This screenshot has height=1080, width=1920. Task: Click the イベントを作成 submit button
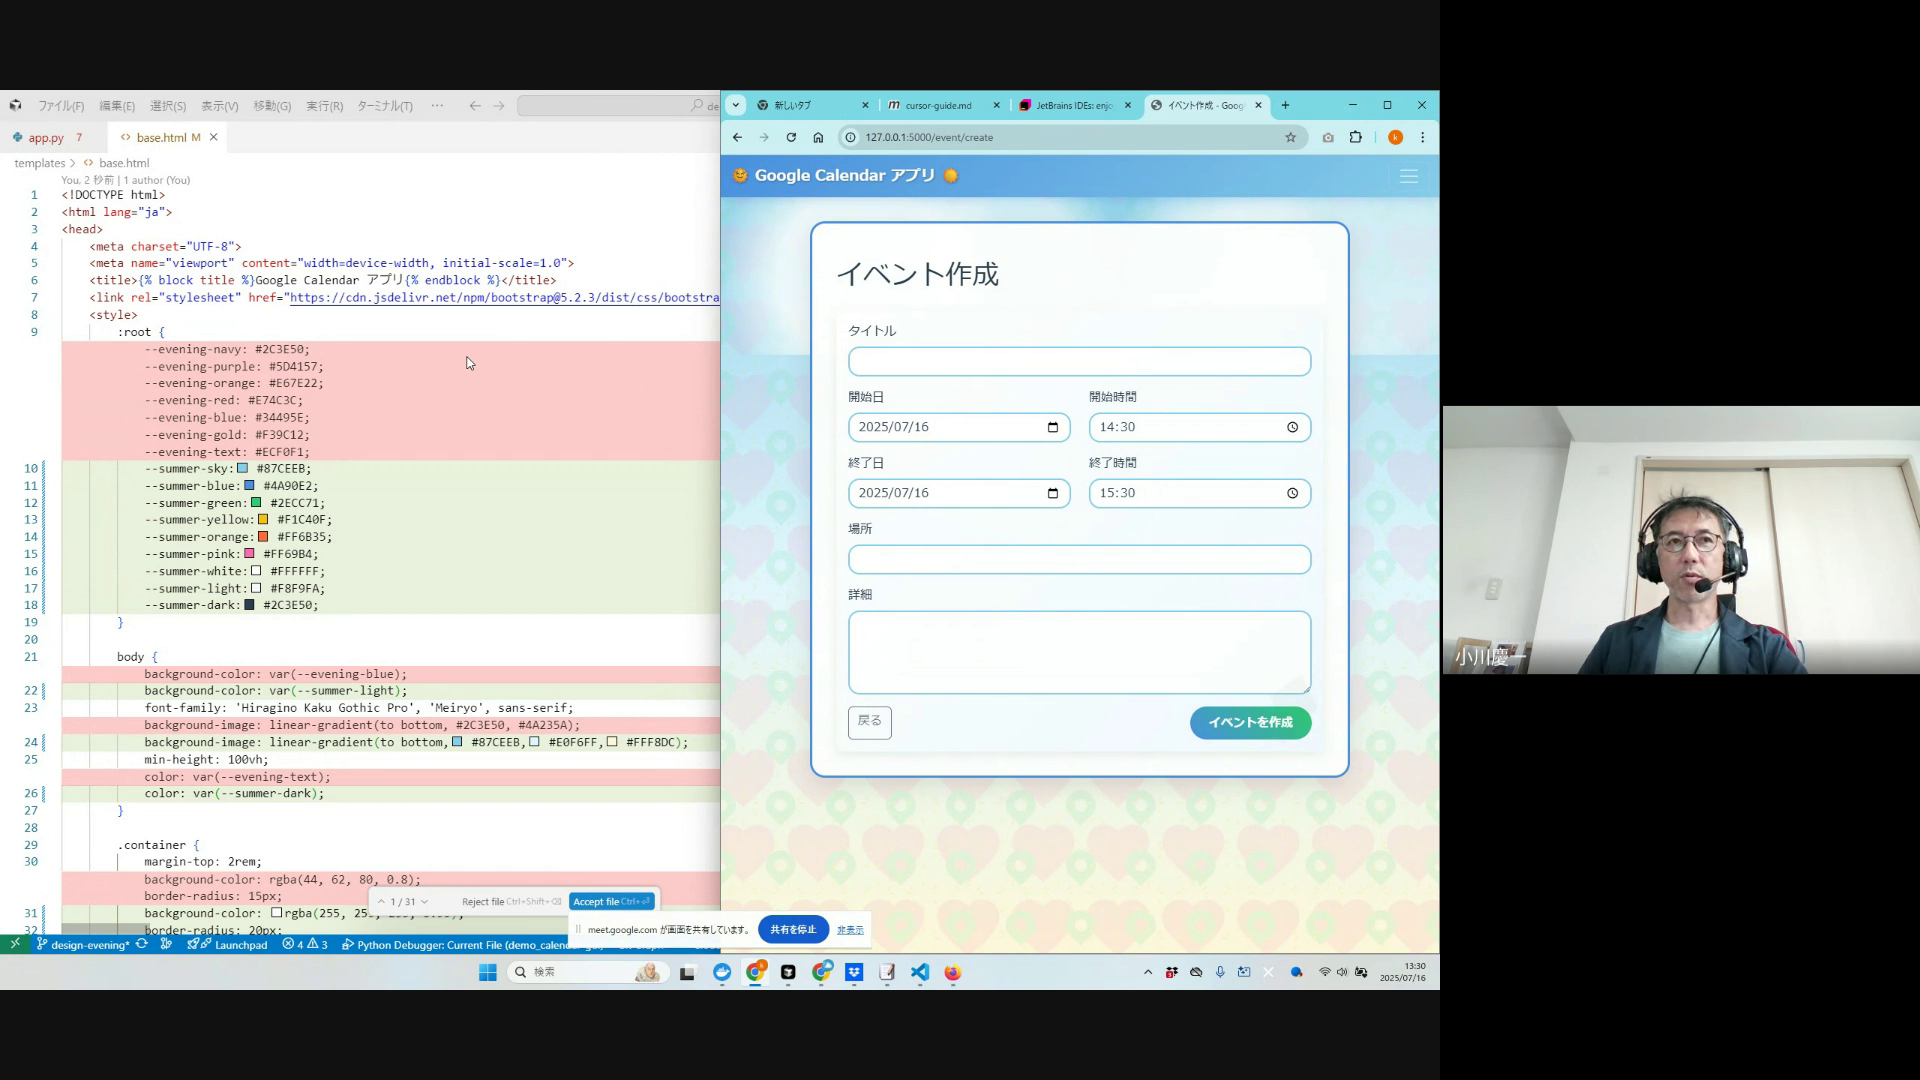[x=1250, y=722]
